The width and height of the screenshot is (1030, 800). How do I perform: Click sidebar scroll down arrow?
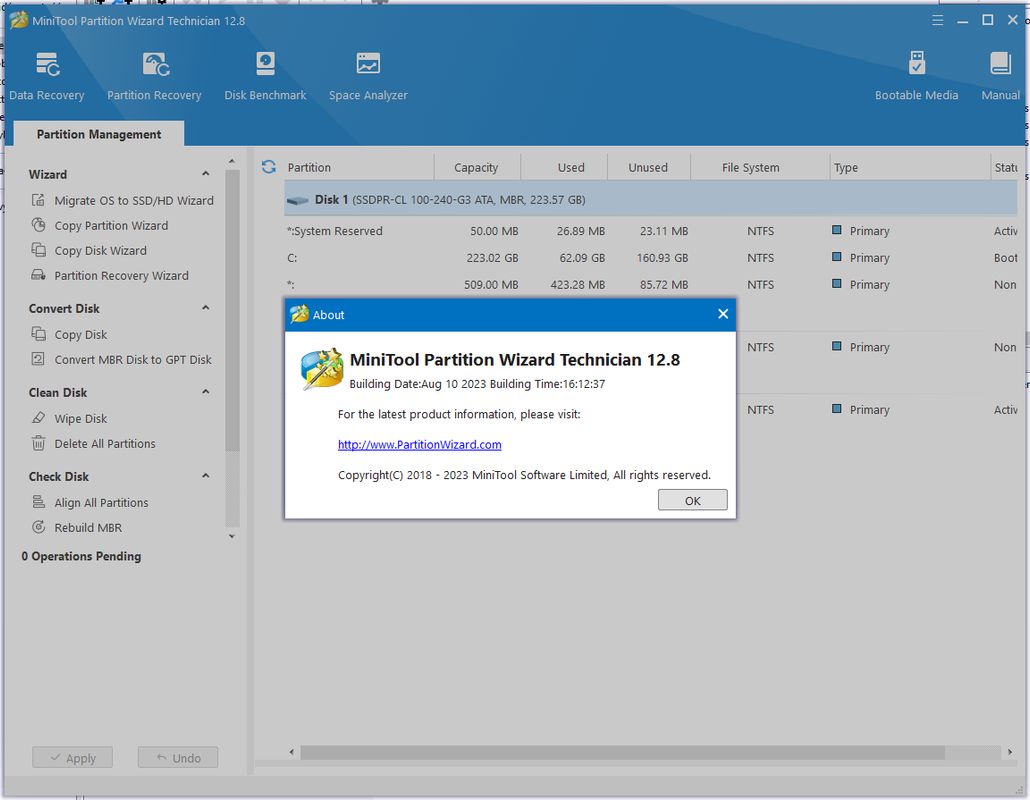[232, 537]
